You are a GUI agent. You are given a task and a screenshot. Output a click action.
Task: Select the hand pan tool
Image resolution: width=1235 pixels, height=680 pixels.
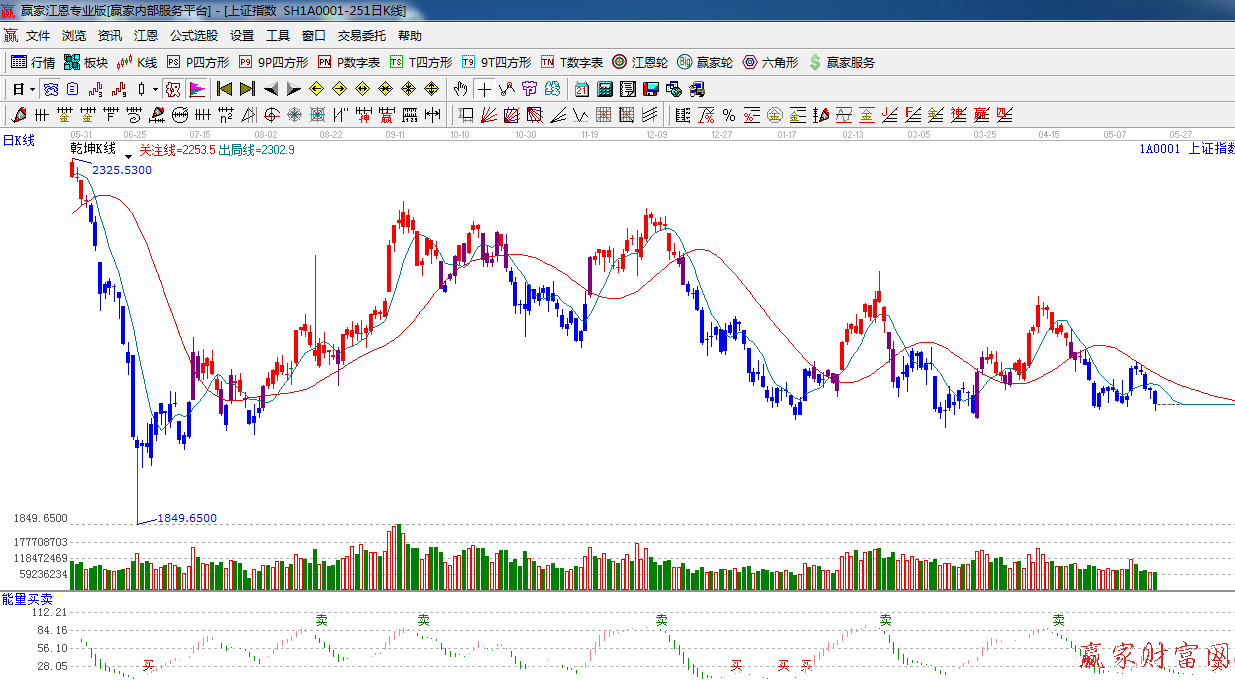click(x=460, y=89)
